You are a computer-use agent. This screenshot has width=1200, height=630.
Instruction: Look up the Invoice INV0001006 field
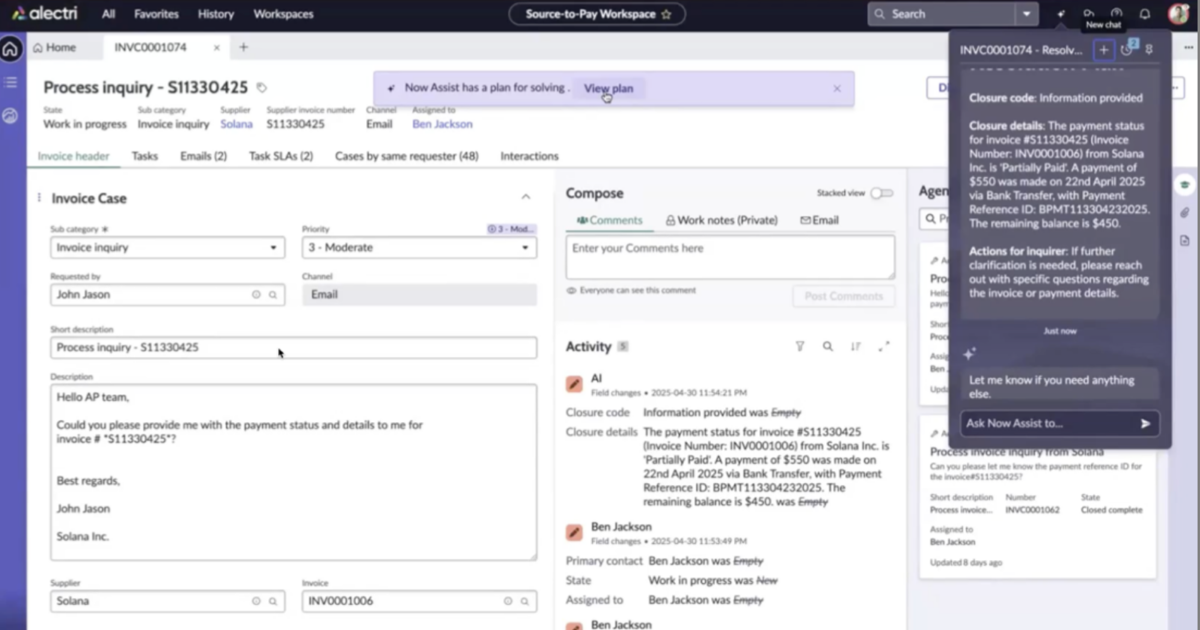[525, 601]
